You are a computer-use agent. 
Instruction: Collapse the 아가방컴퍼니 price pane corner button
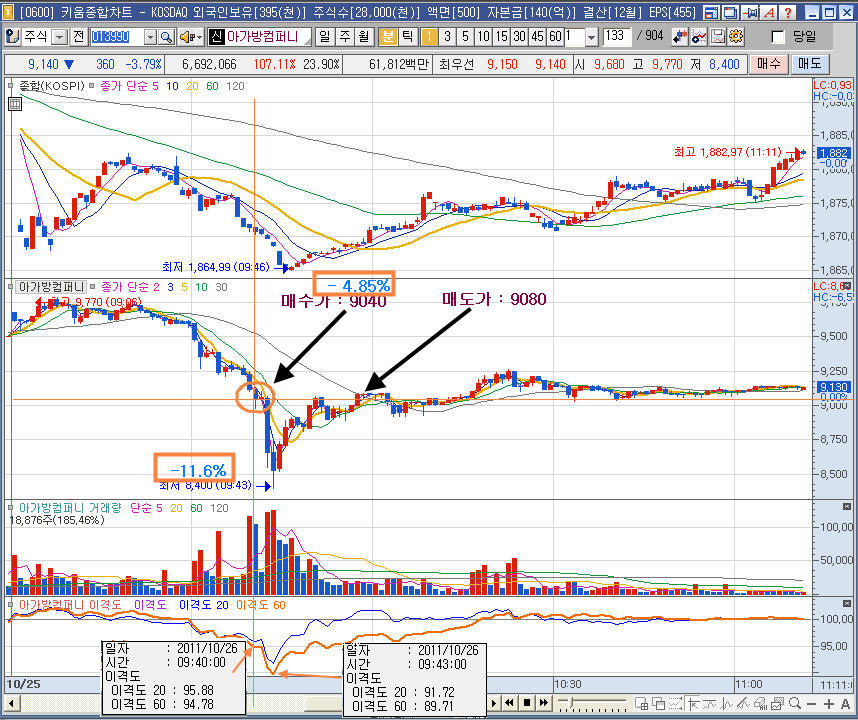tap(847, 286)
